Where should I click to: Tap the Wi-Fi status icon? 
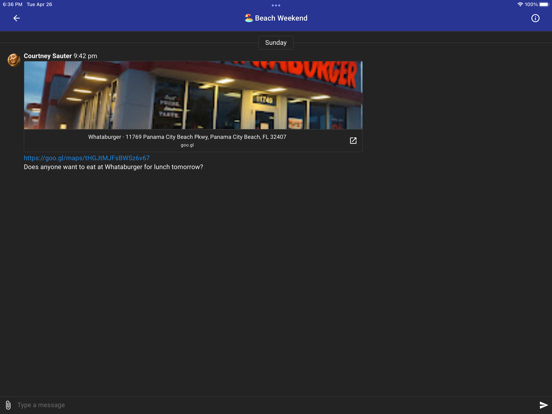(520, 4)
